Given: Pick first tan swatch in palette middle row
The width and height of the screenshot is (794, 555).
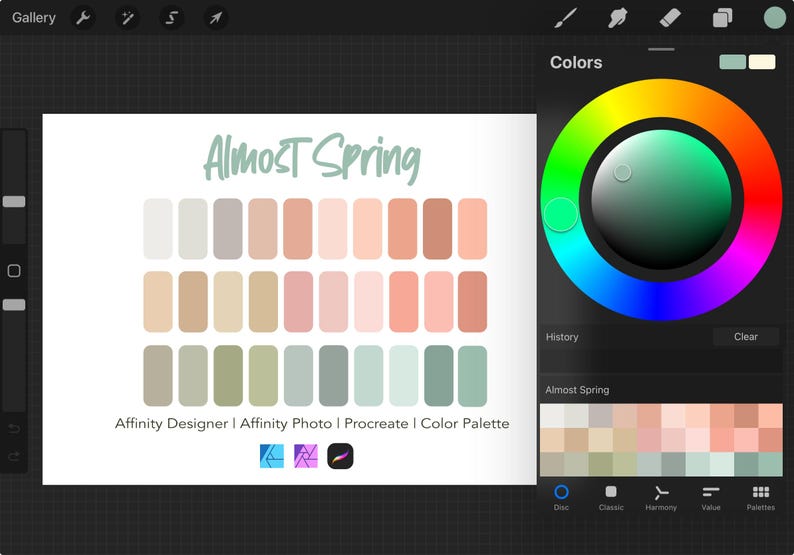Looking at the screenshot, I should coord(552,440).
